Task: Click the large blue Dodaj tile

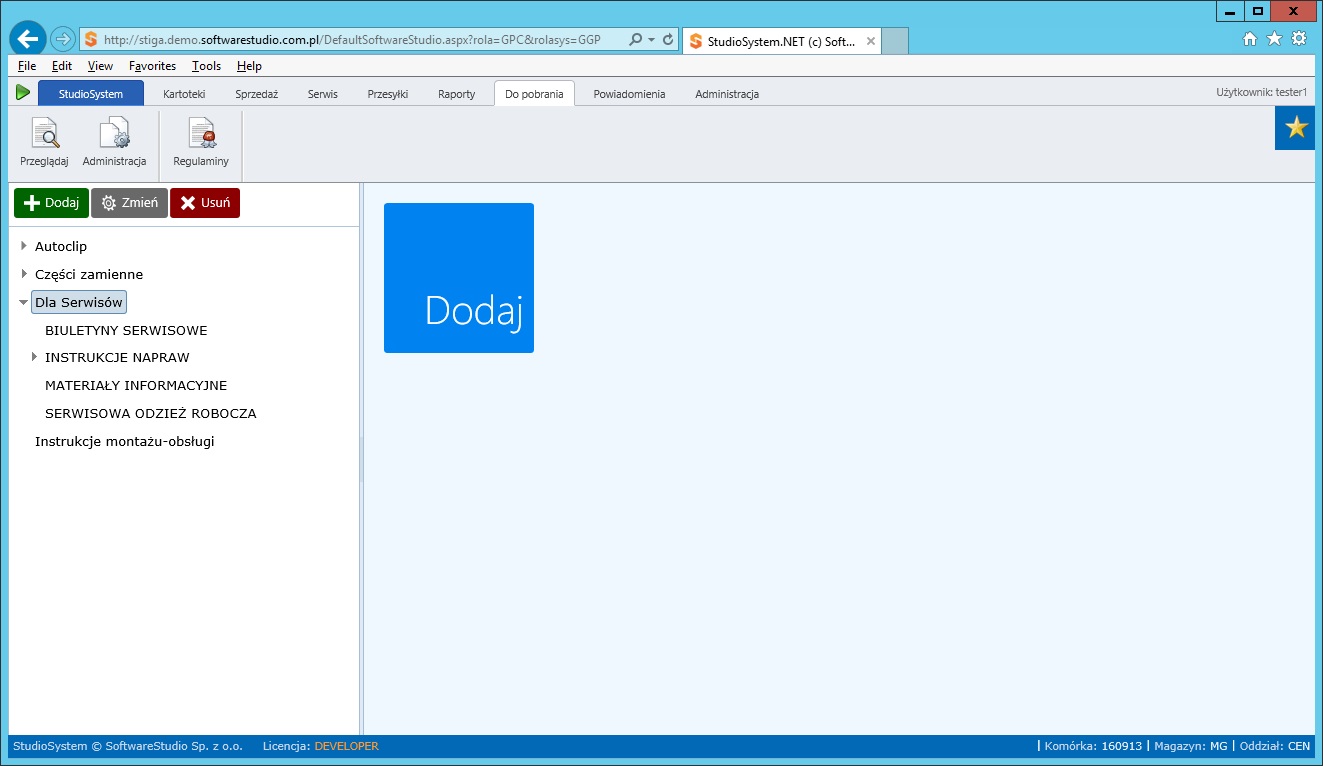Action: click(459, 278)
